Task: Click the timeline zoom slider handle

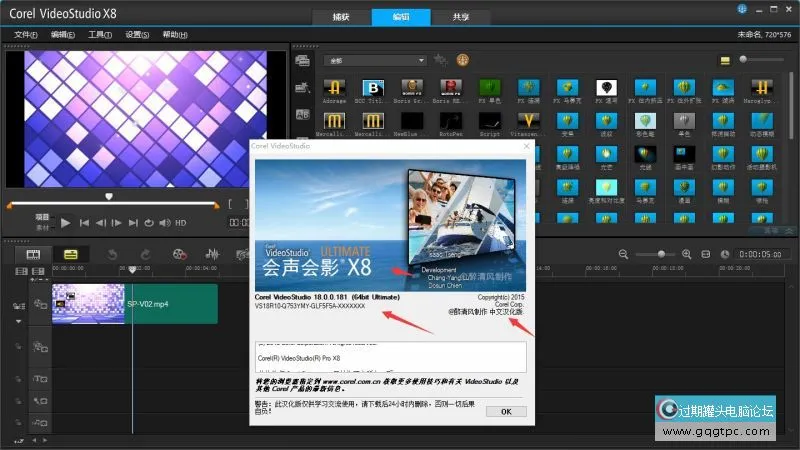Action: pyautogui.click(x=661, y=254)
